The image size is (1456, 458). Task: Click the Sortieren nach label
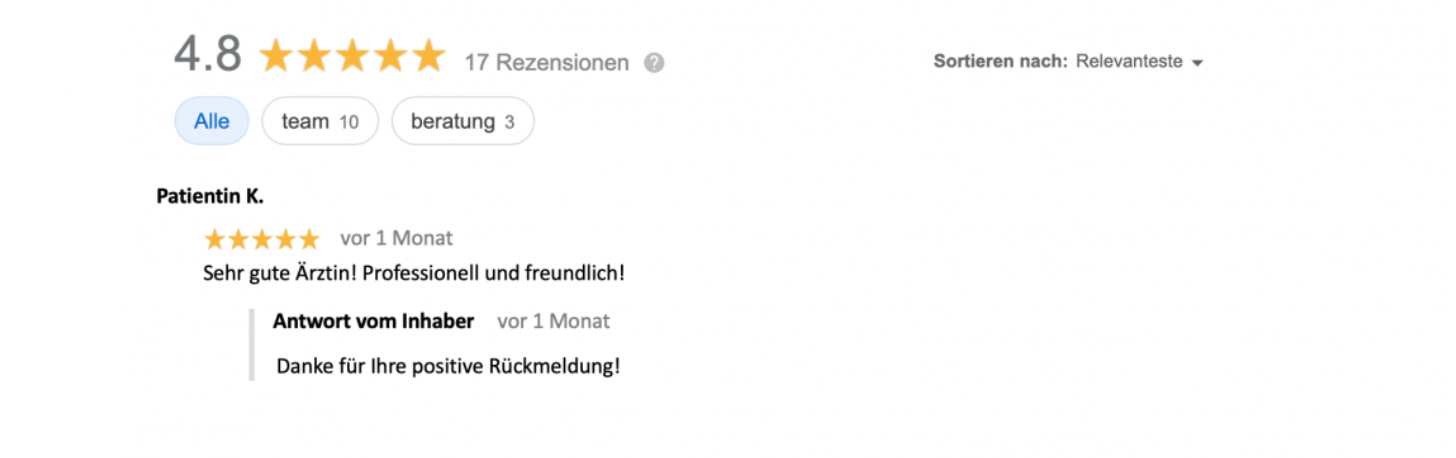1001,62
